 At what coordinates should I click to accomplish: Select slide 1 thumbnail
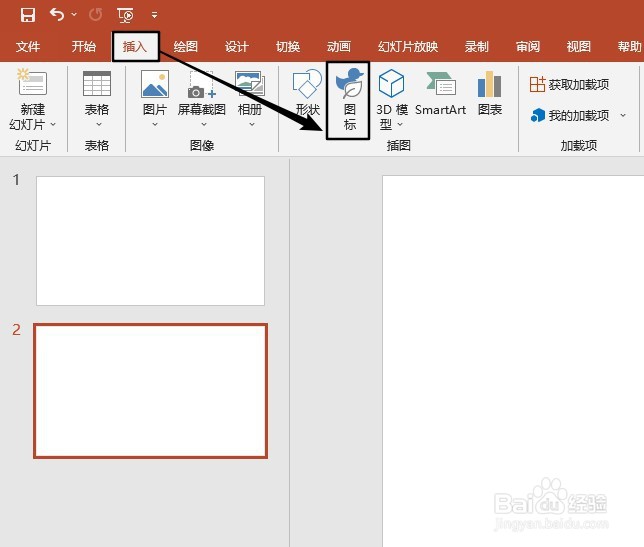click(x=150, y=241)
